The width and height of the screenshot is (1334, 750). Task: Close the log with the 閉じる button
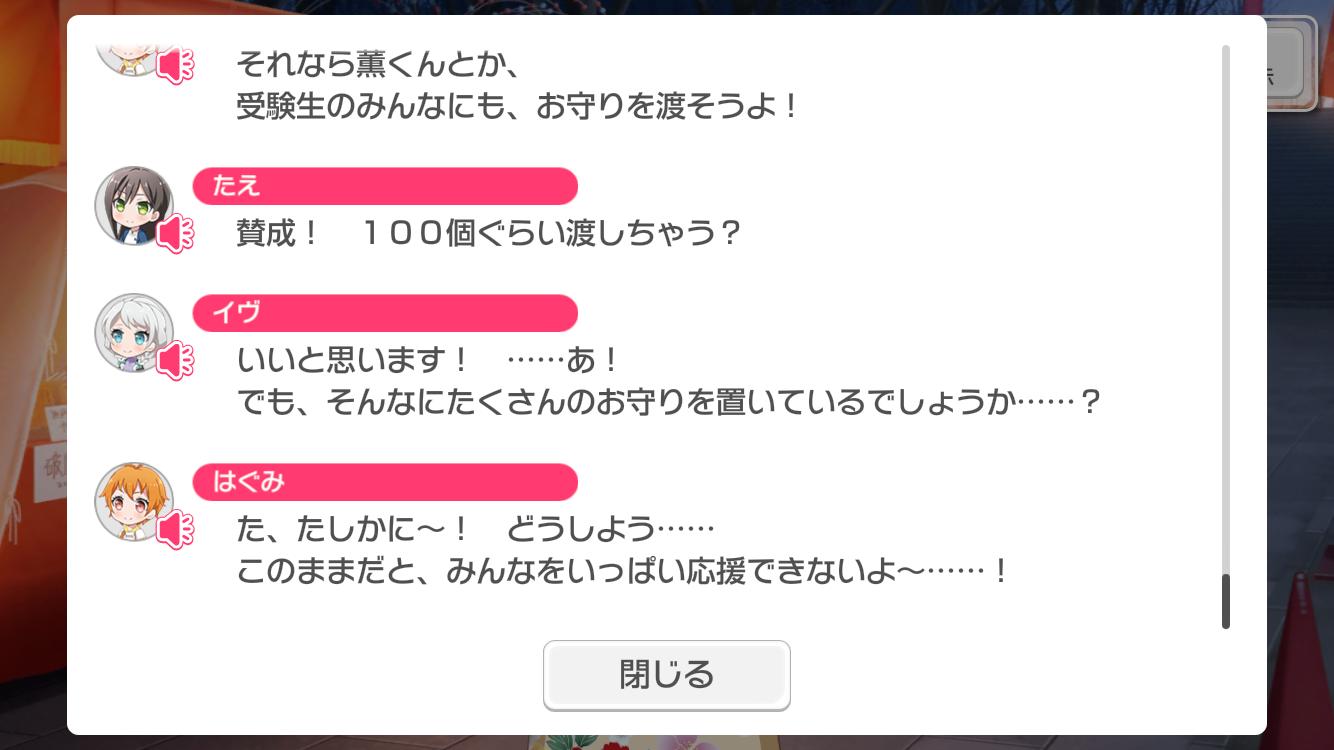(667, 675)
